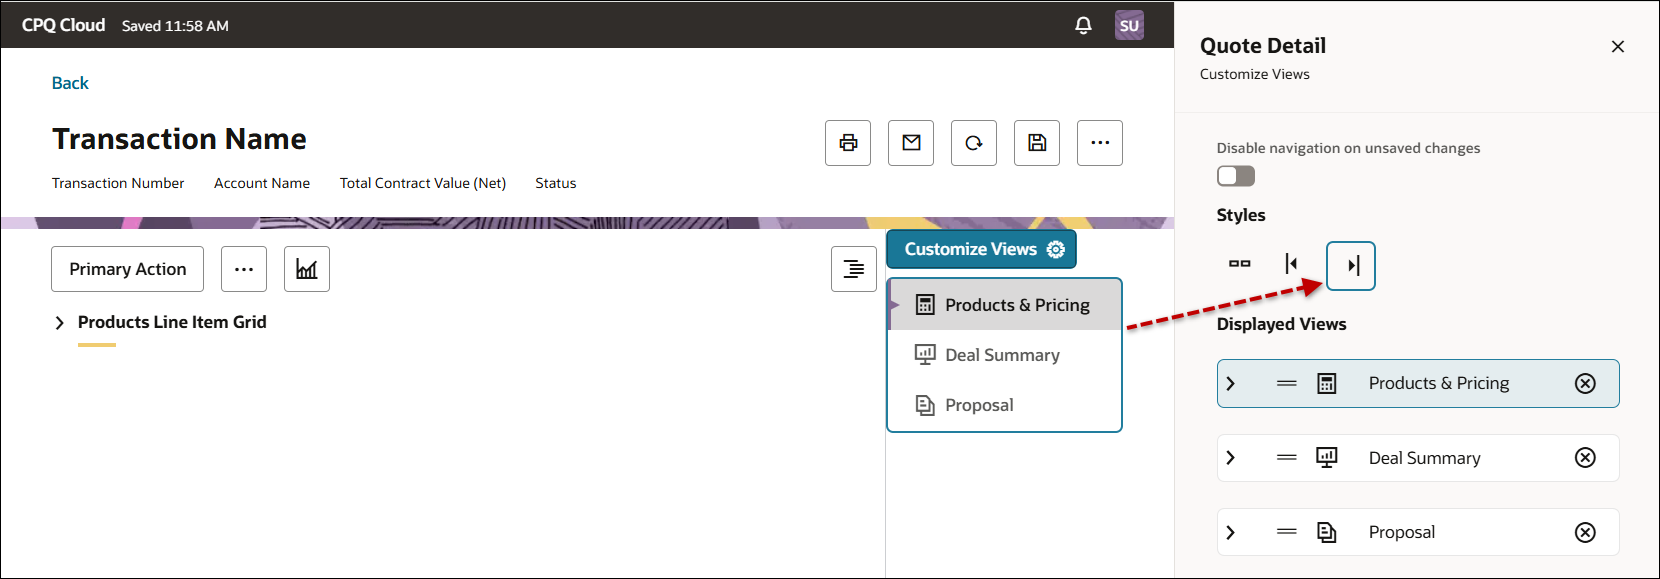Click the email envelope icon button
Screen dimensions: 1660x579
coord(911,143)
